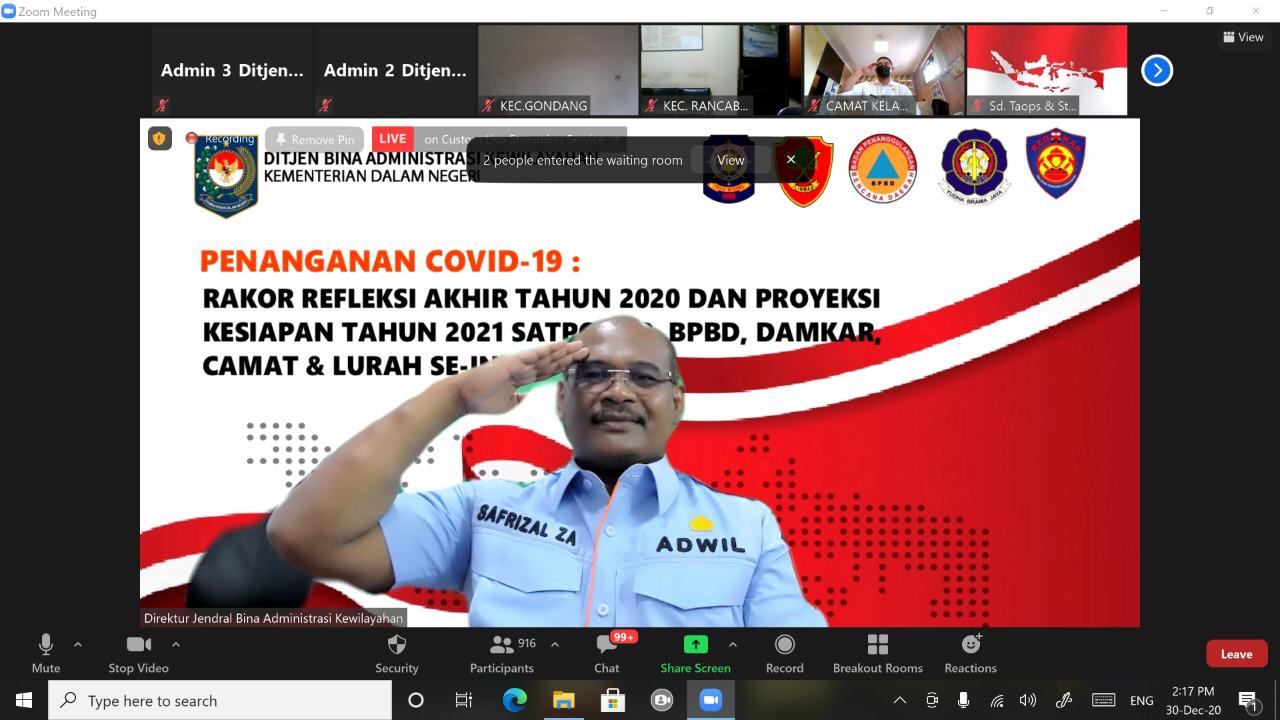Stop Video in the meeting toolbar
The image size is (1280, 720).
[138, 654]
